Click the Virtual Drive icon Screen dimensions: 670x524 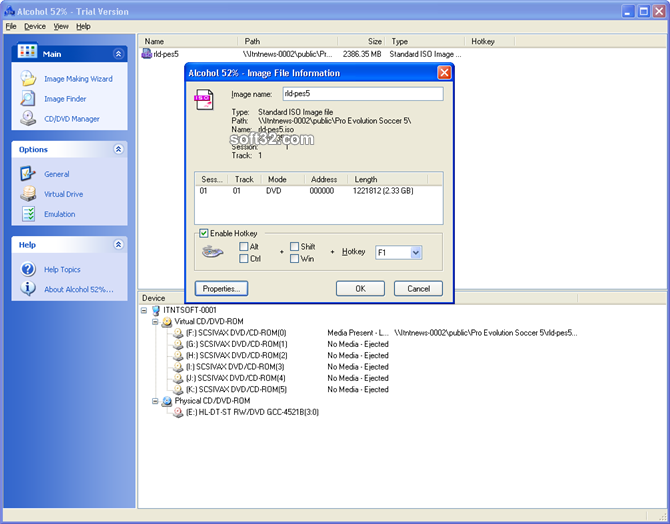click(28, 194)
